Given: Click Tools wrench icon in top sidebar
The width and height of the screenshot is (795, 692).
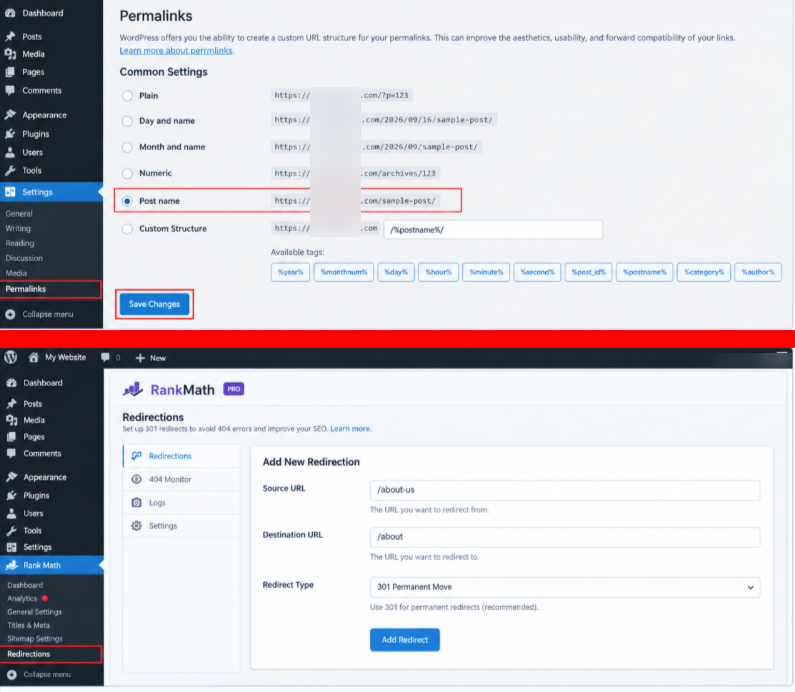Looking at the screenshot, I should pos(10,171).
